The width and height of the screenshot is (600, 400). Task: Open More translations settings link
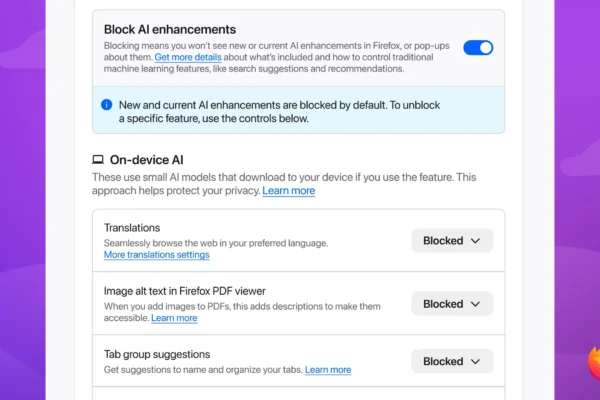[x=157, y=255]
